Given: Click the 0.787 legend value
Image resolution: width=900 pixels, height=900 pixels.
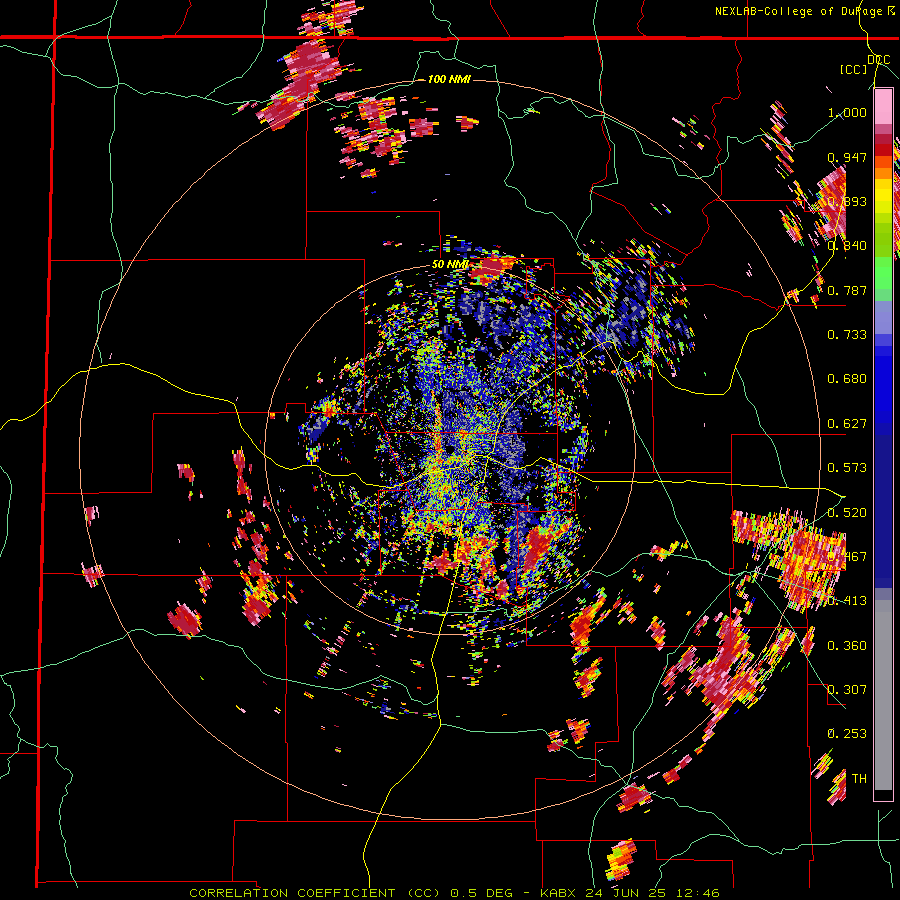Looking at the screenshot, I should (847, 290).
